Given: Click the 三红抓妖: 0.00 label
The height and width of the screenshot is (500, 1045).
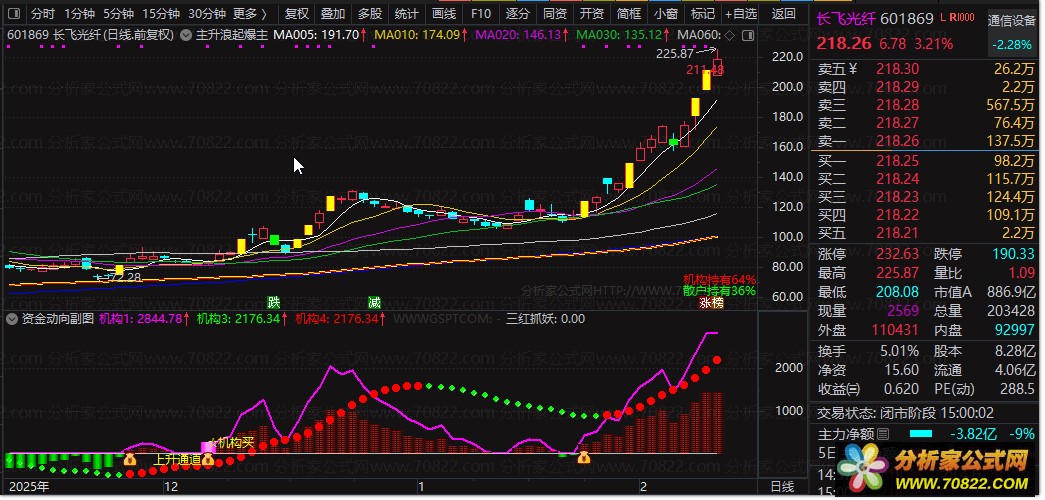Looking at the screenshot, I should [546, 319].
